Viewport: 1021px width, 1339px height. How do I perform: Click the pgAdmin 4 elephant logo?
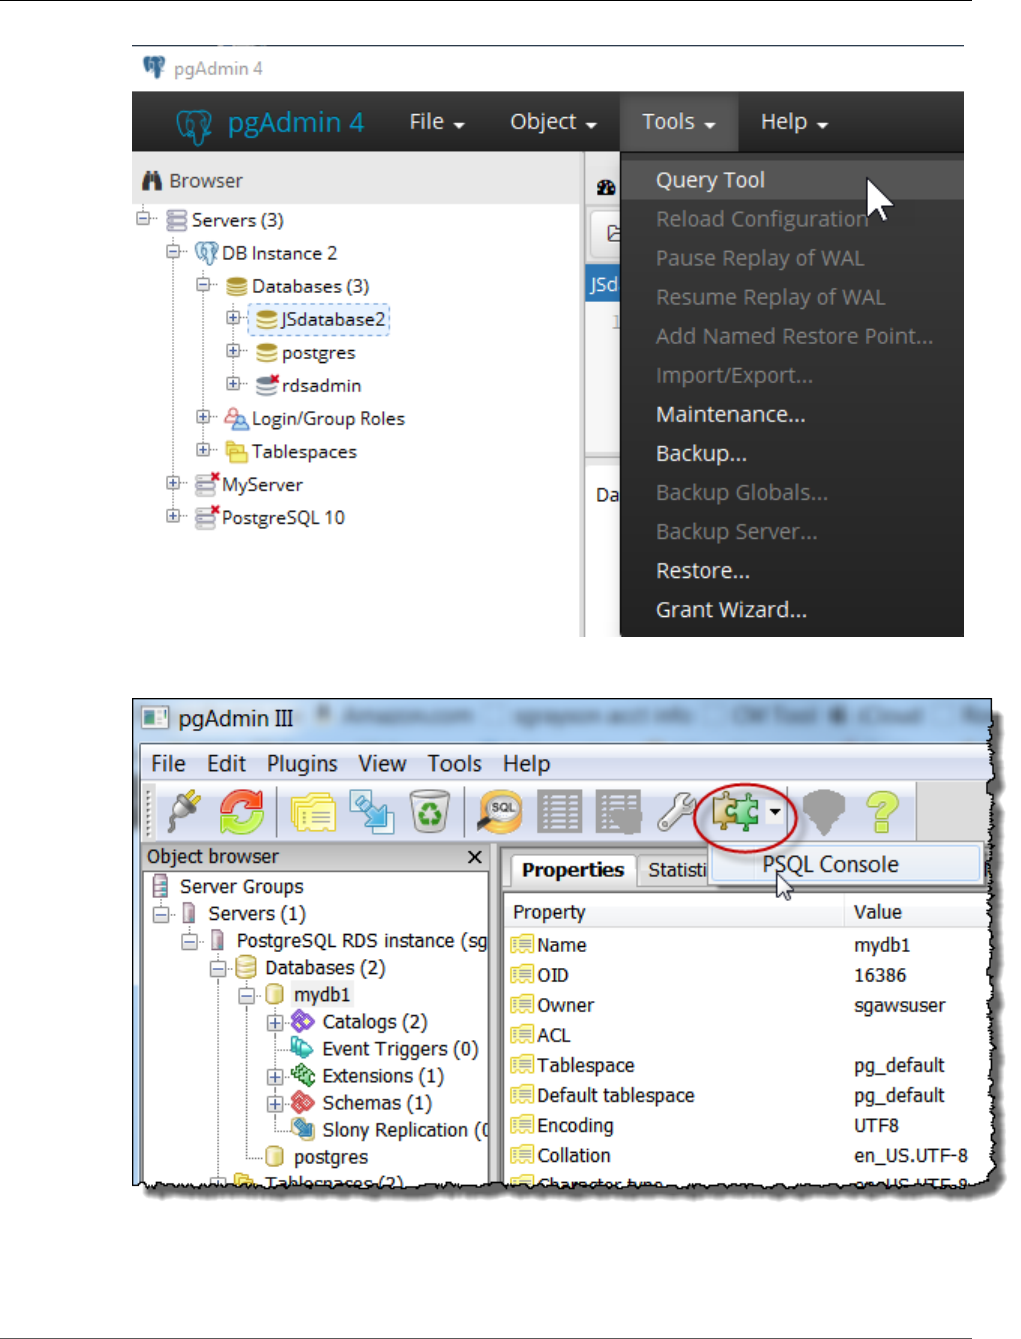(x=194, y=124)
